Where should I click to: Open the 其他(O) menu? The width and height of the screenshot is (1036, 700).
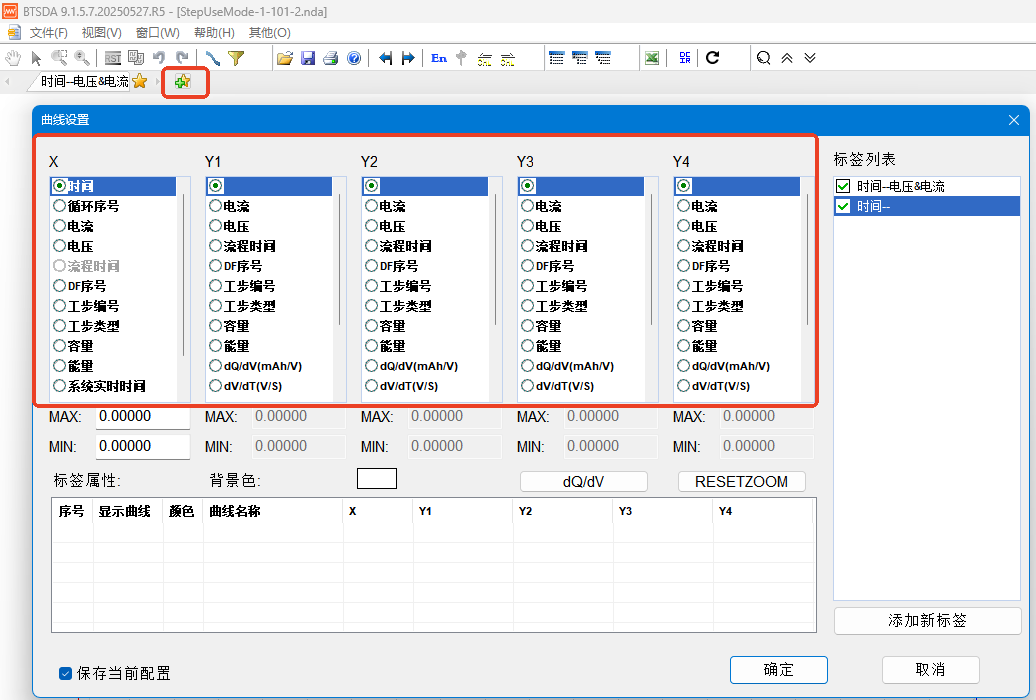[269, 32]
